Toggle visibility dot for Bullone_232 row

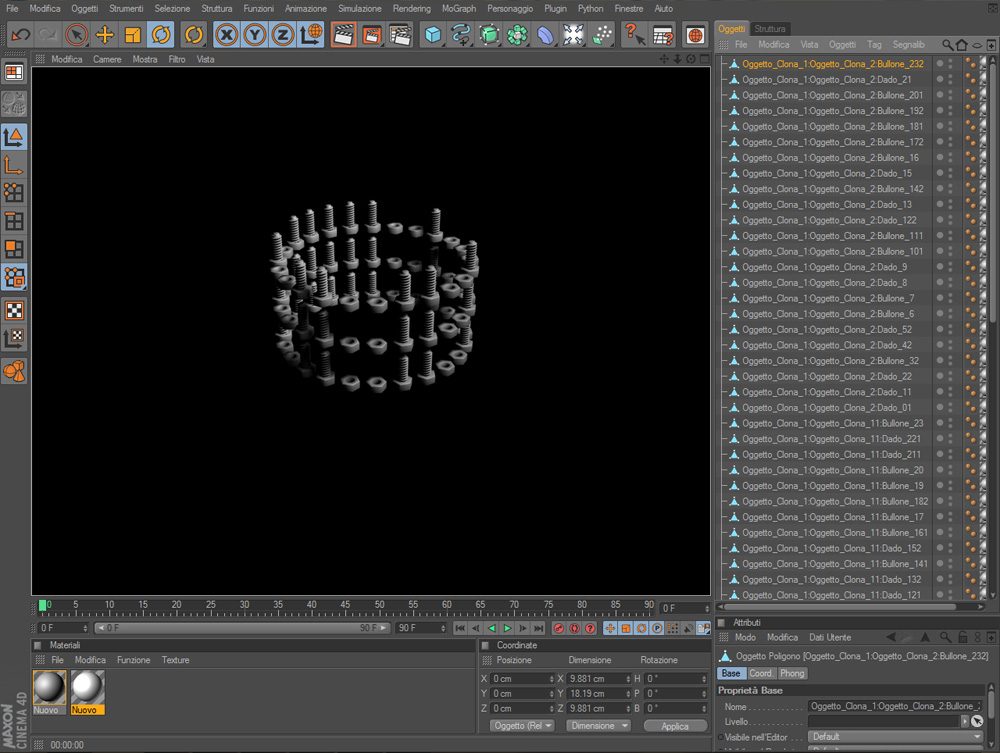tap(939, 64)
